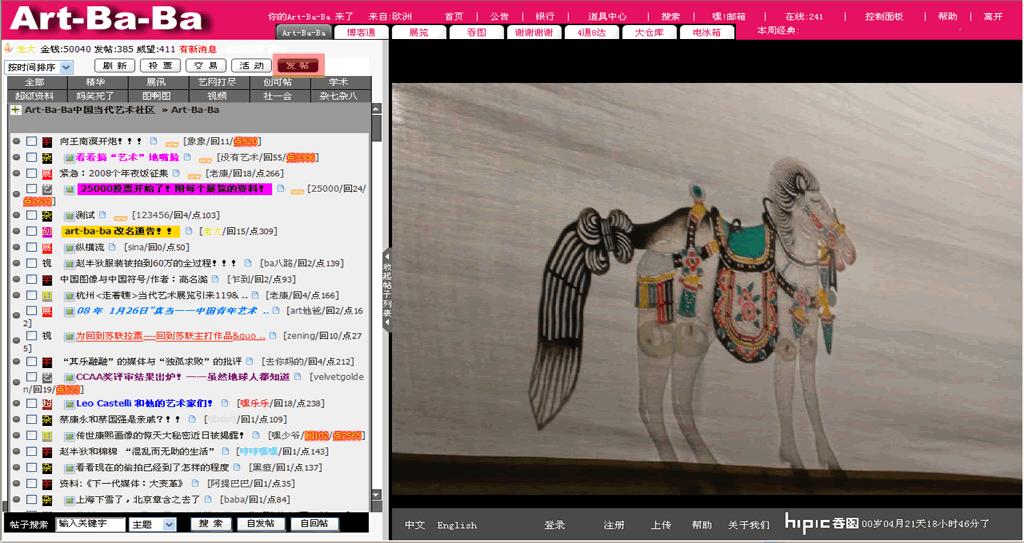Viewport: 1024px width, 543px height.
Task: Click the 自回帖 button
Action: point(313,523)
